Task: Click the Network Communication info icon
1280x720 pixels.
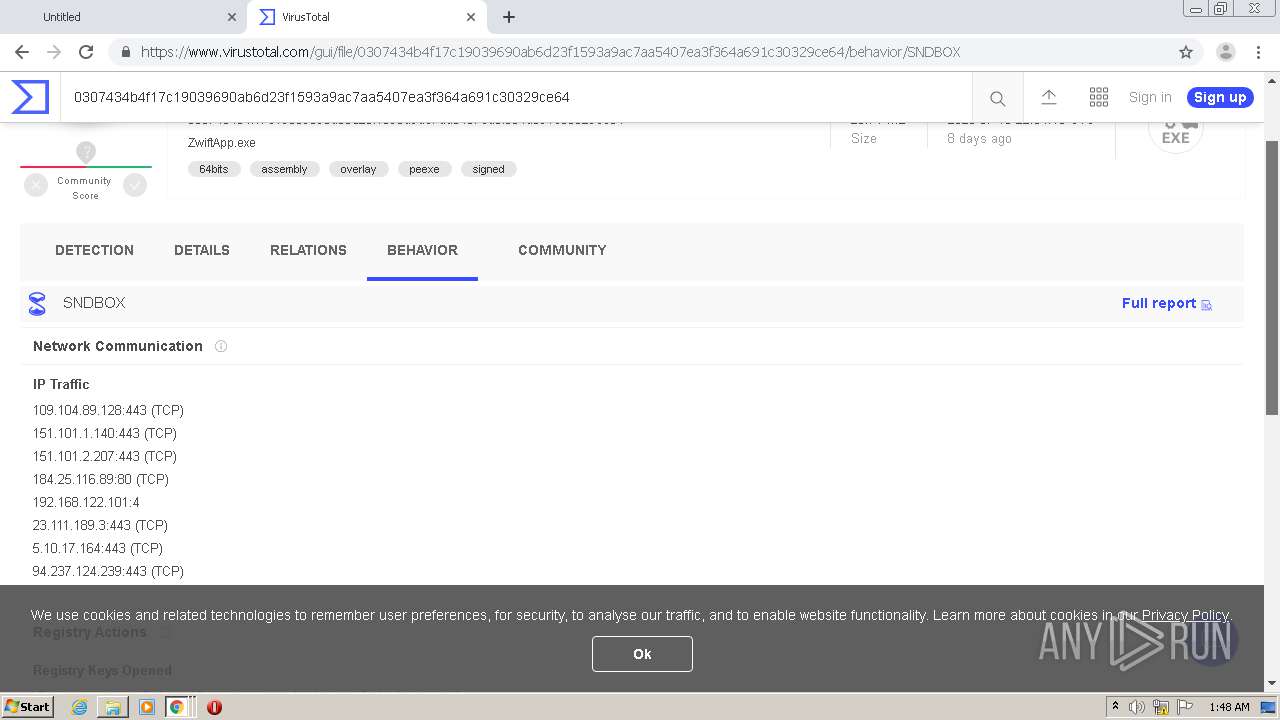Action: tap(221, 346)
